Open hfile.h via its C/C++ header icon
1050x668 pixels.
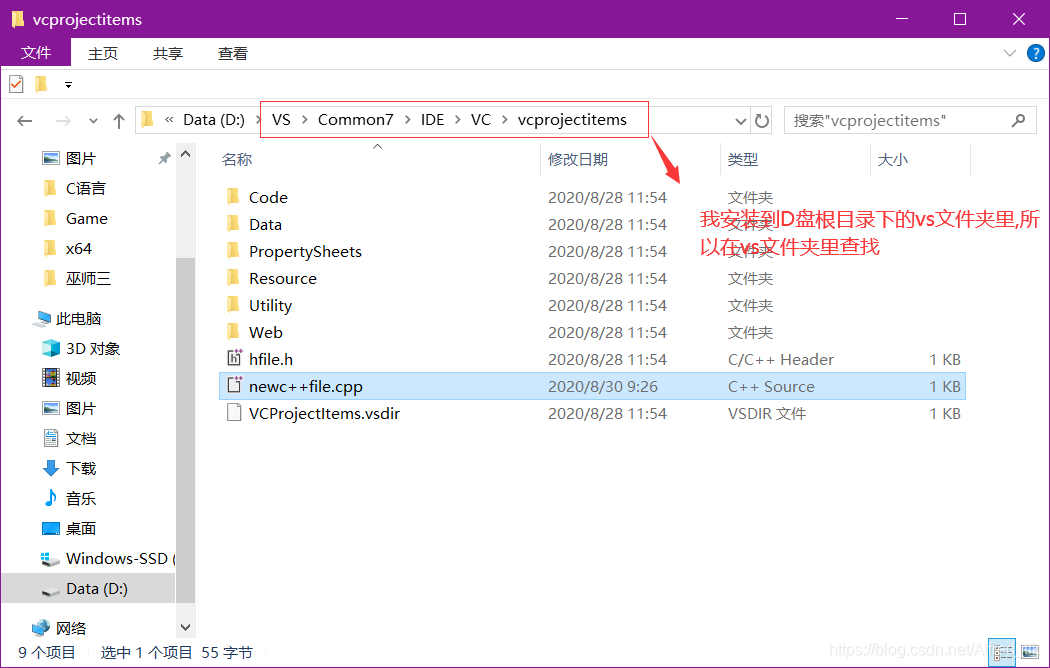(234, 359)
